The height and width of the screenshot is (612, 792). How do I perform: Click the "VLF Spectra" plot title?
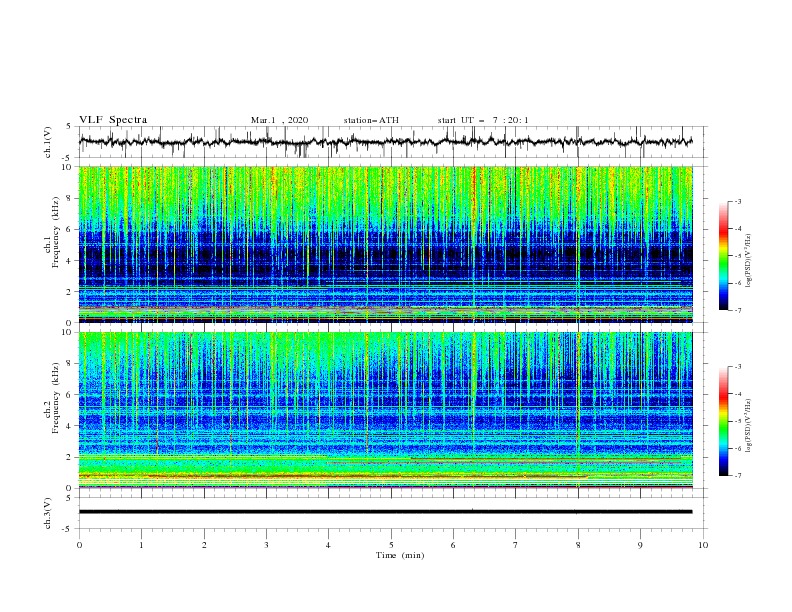point(113,120)
